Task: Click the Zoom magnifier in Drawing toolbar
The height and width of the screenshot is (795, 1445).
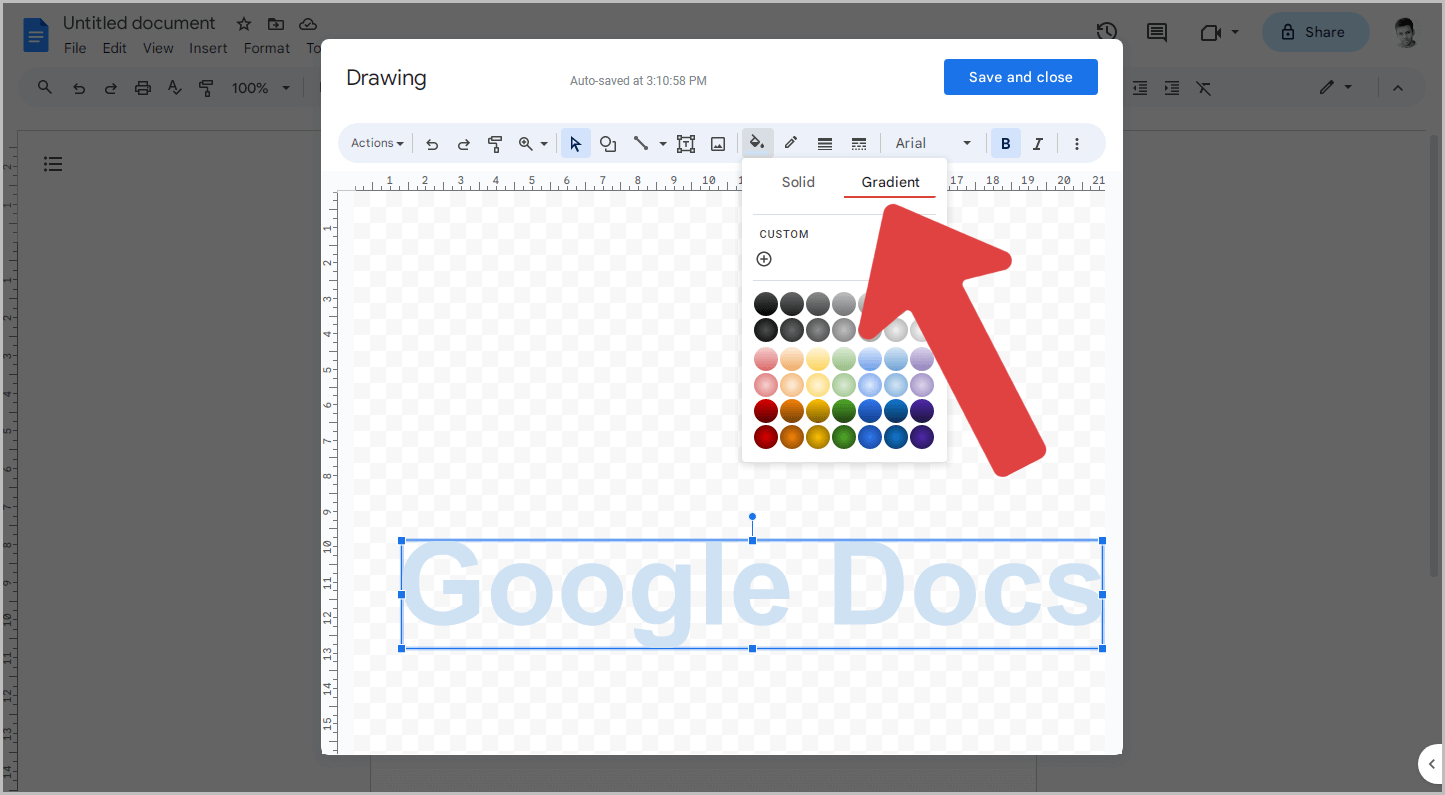Action: (525, 144)
